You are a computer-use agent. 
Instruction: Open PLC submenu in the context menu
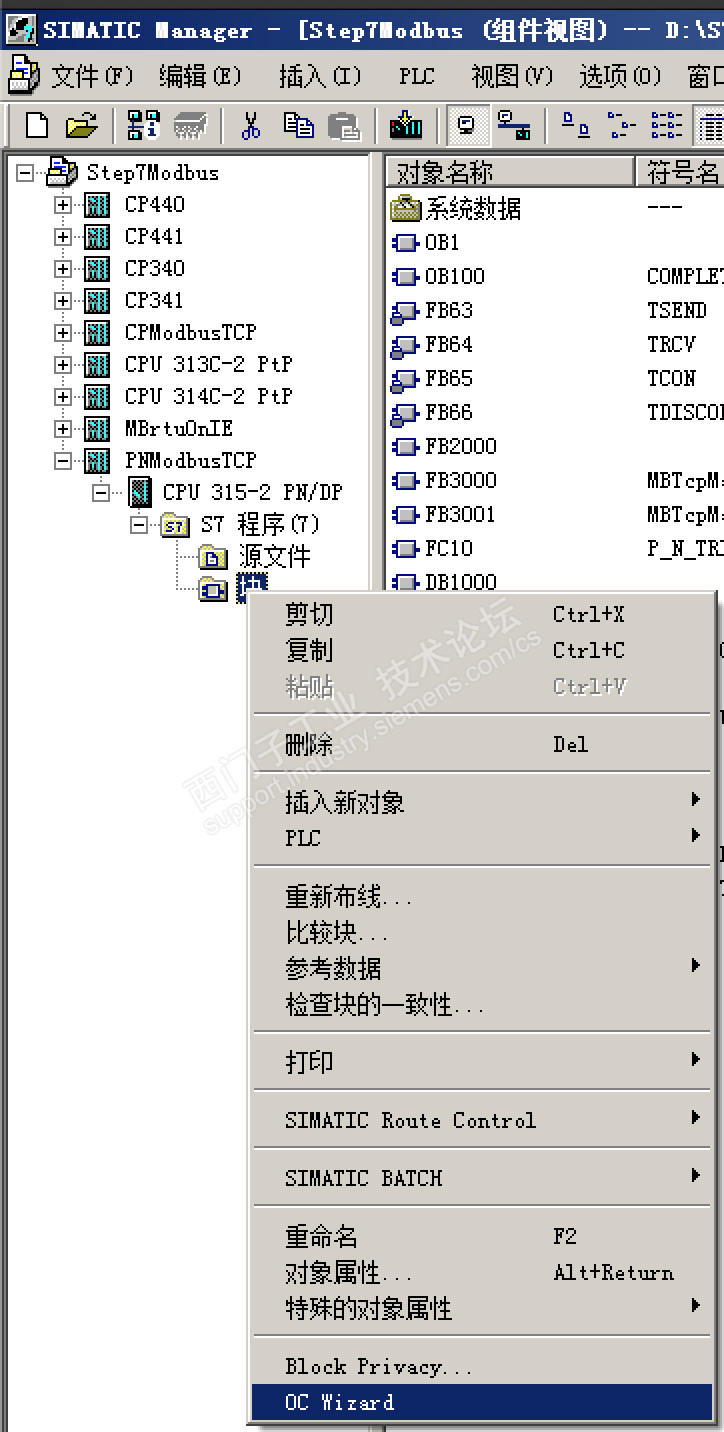[x=482, y=838]
